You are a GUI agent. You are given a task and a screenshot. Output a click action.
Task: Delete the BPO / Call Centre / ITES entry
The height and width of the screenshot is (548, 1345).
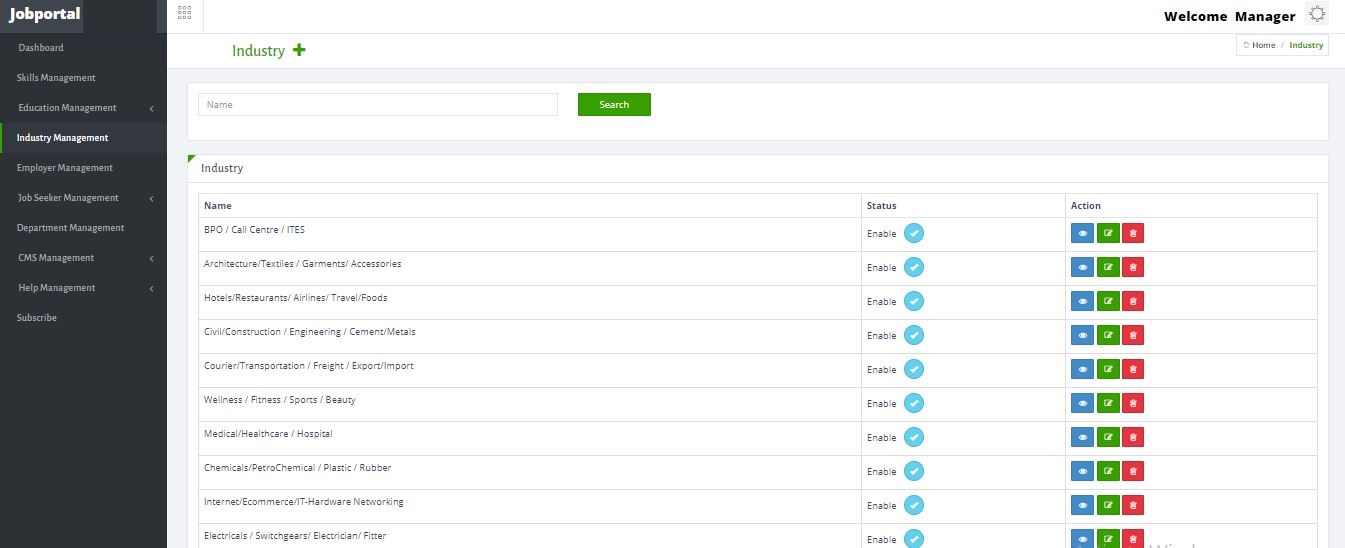pyautogui.click(x=1133, y=233)
